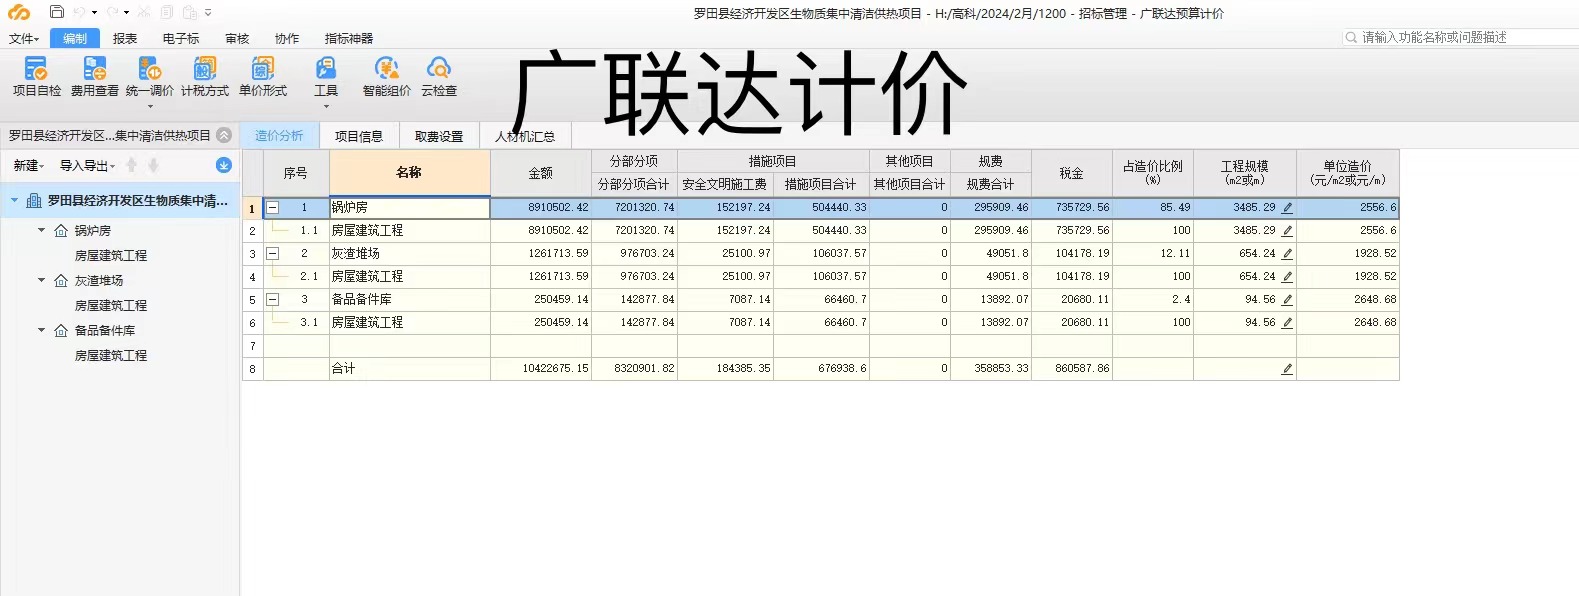This screenshot has height=596, width=1579.
Task: Click the copy icon in quick access bar
Action: coord(166,12)
